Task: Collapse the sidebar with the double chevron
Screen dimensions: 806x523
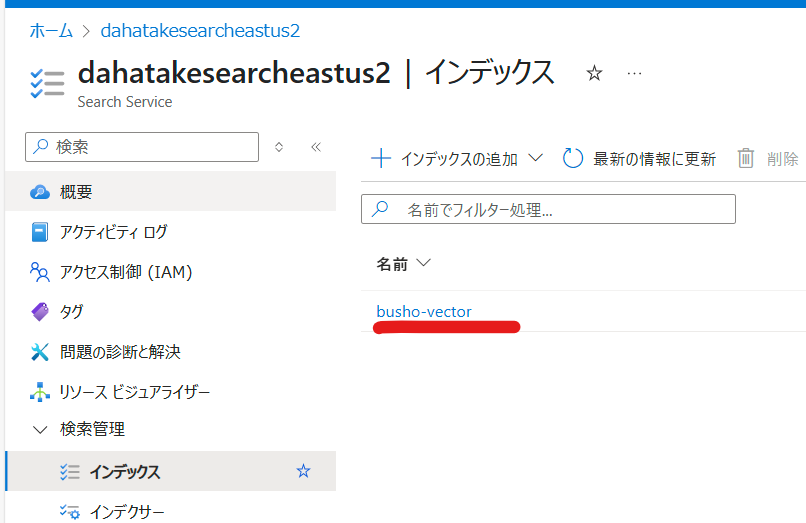Action: pyautogui.click(x=316, y=147)
